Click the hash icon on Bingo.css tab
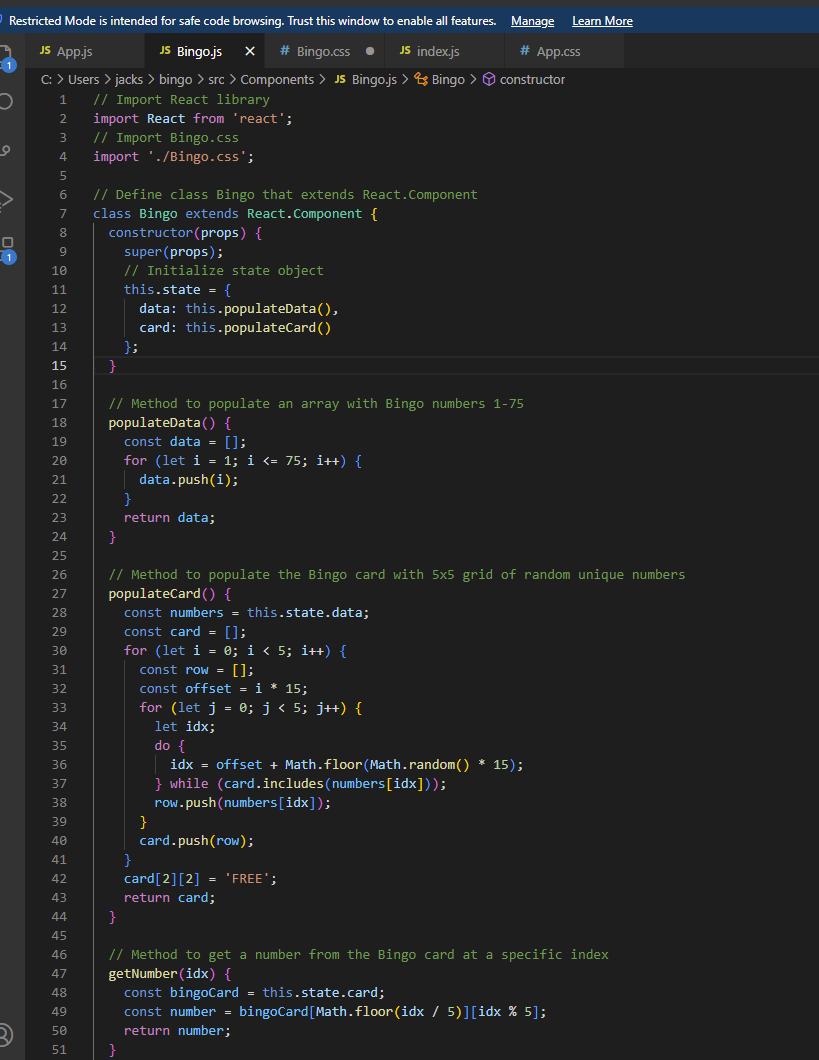Viewport: 819px width, 1060px height. pyautogui.click(x=285, y=51)
